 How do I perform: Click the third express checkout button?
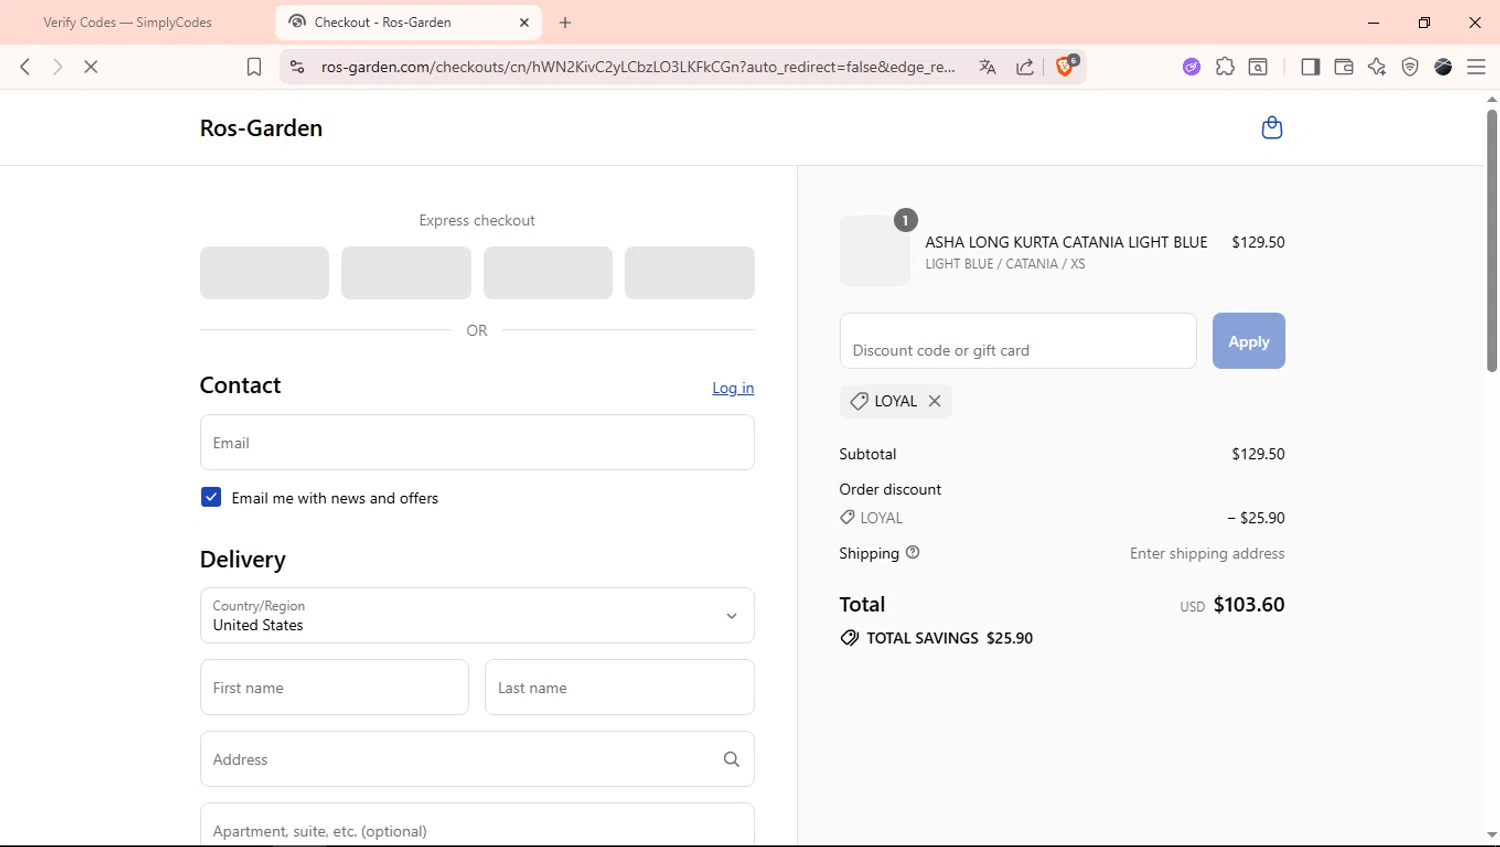pos(548,273)
